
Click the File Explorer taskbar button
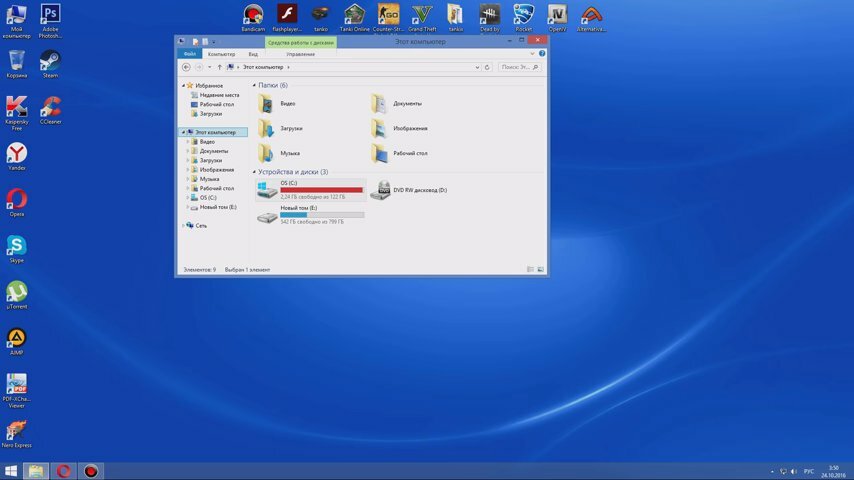point(36,471)
